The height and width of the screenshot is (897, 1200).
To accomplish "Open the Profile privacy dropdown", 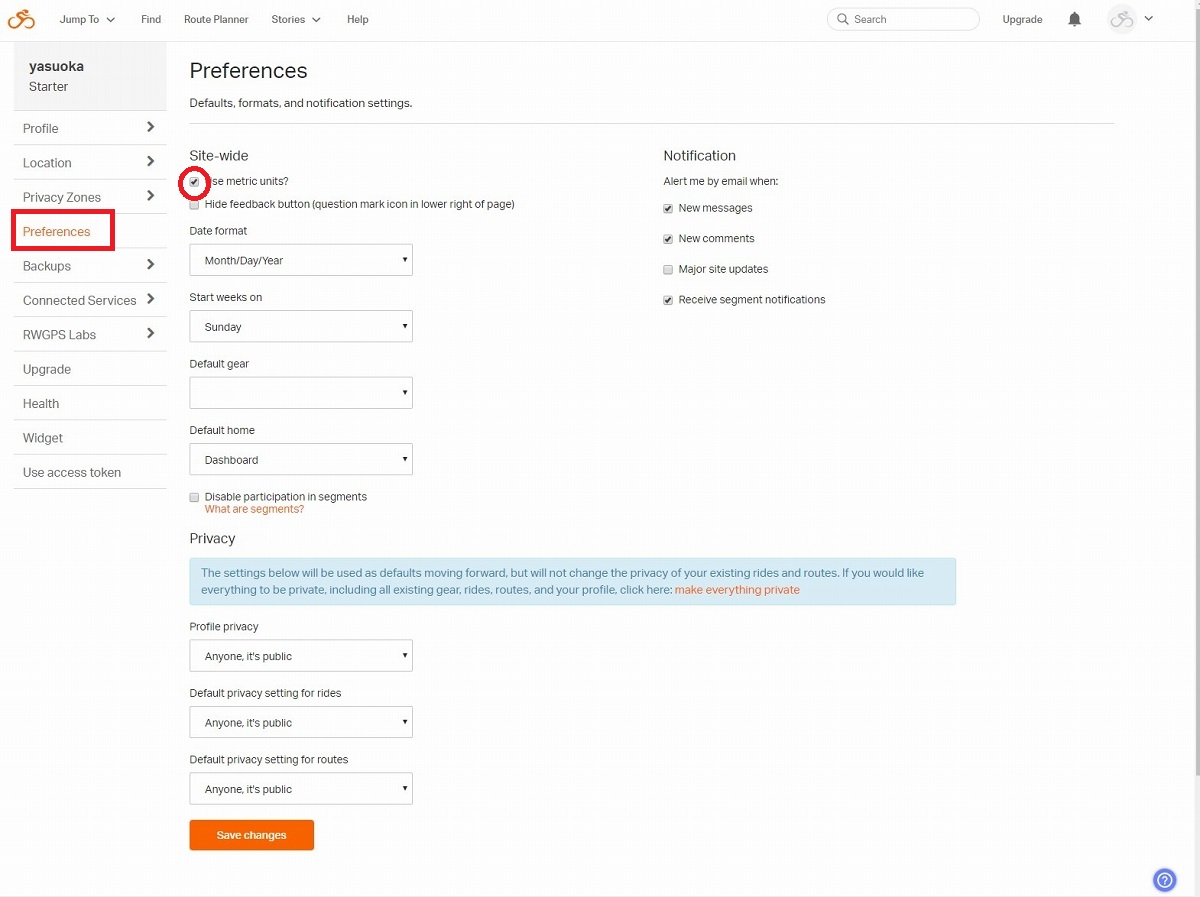I will 301,656.
